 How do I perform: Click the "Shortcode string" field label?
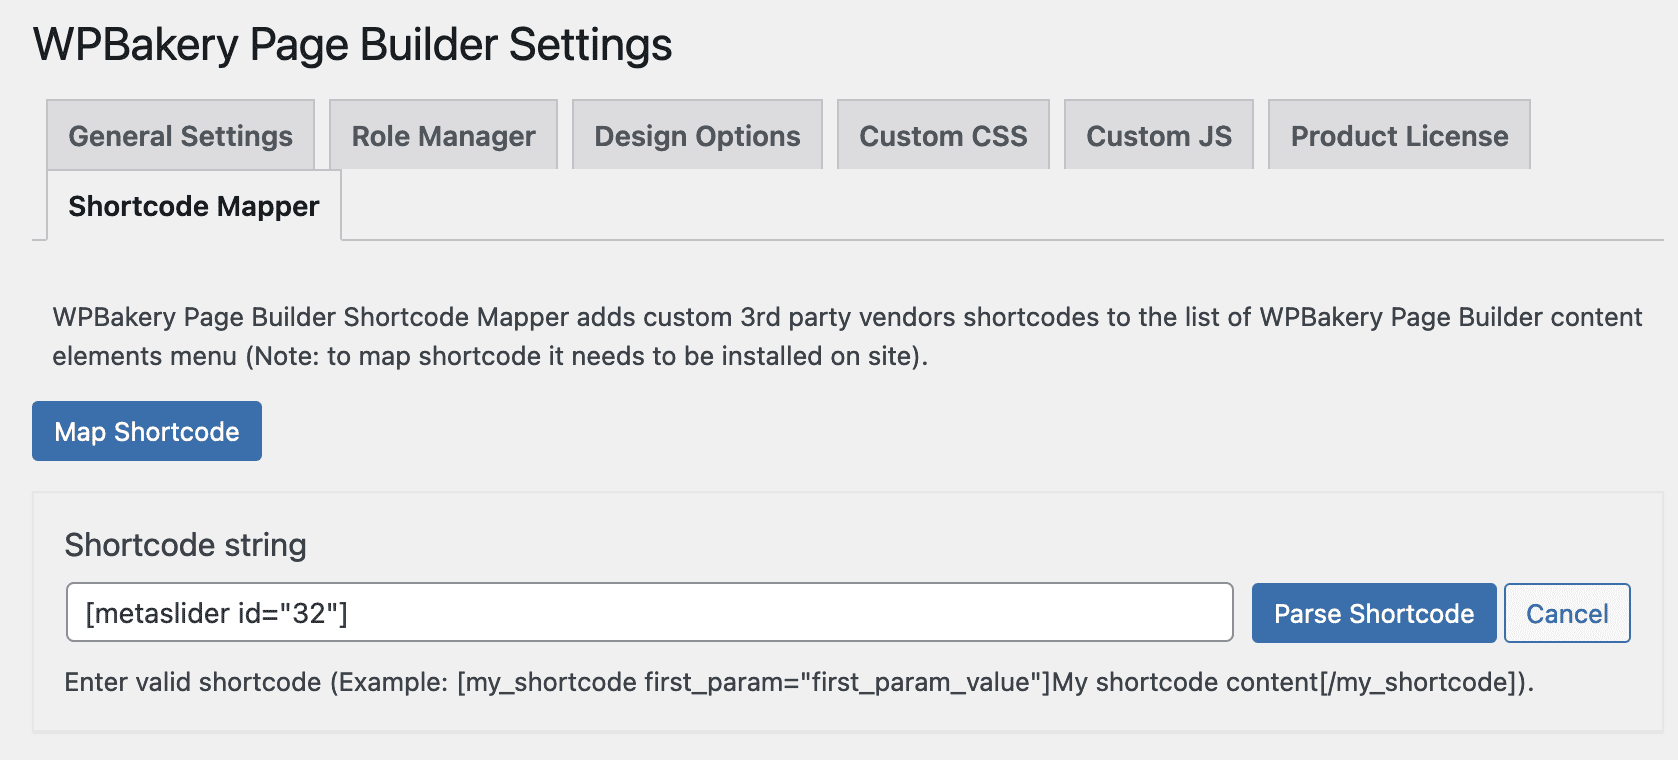click(x=185, y=545)
